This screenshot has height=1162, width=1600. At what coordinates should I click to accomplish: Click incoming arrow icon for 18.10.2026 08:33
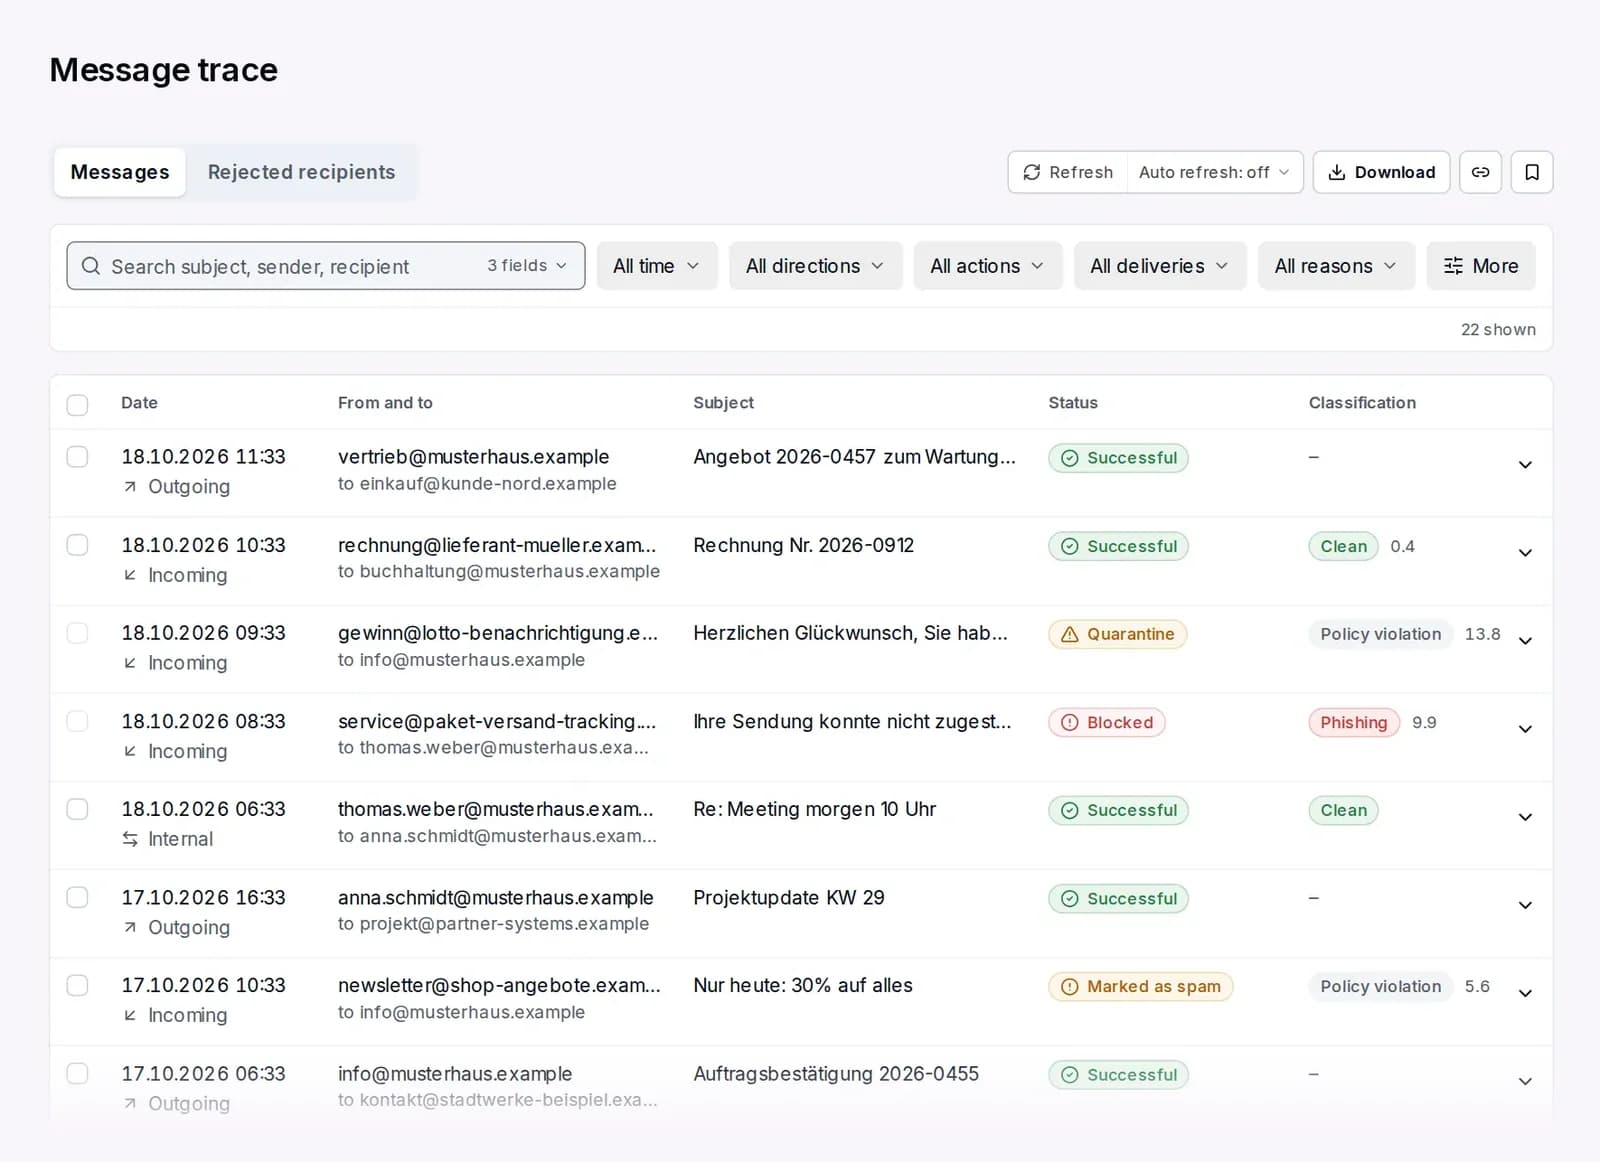[x=130, y=751]
